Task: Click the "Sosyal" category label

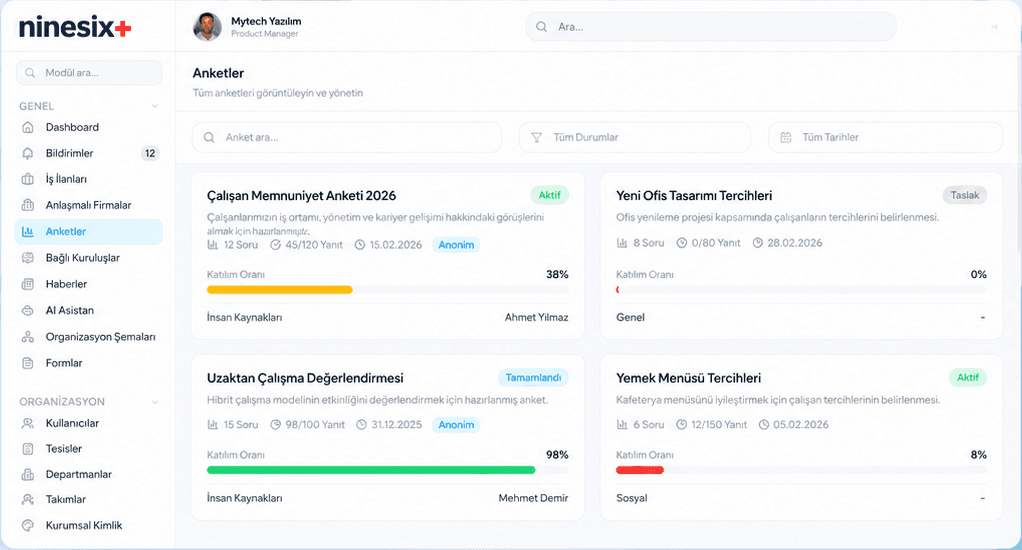Action: click(632, 498)
